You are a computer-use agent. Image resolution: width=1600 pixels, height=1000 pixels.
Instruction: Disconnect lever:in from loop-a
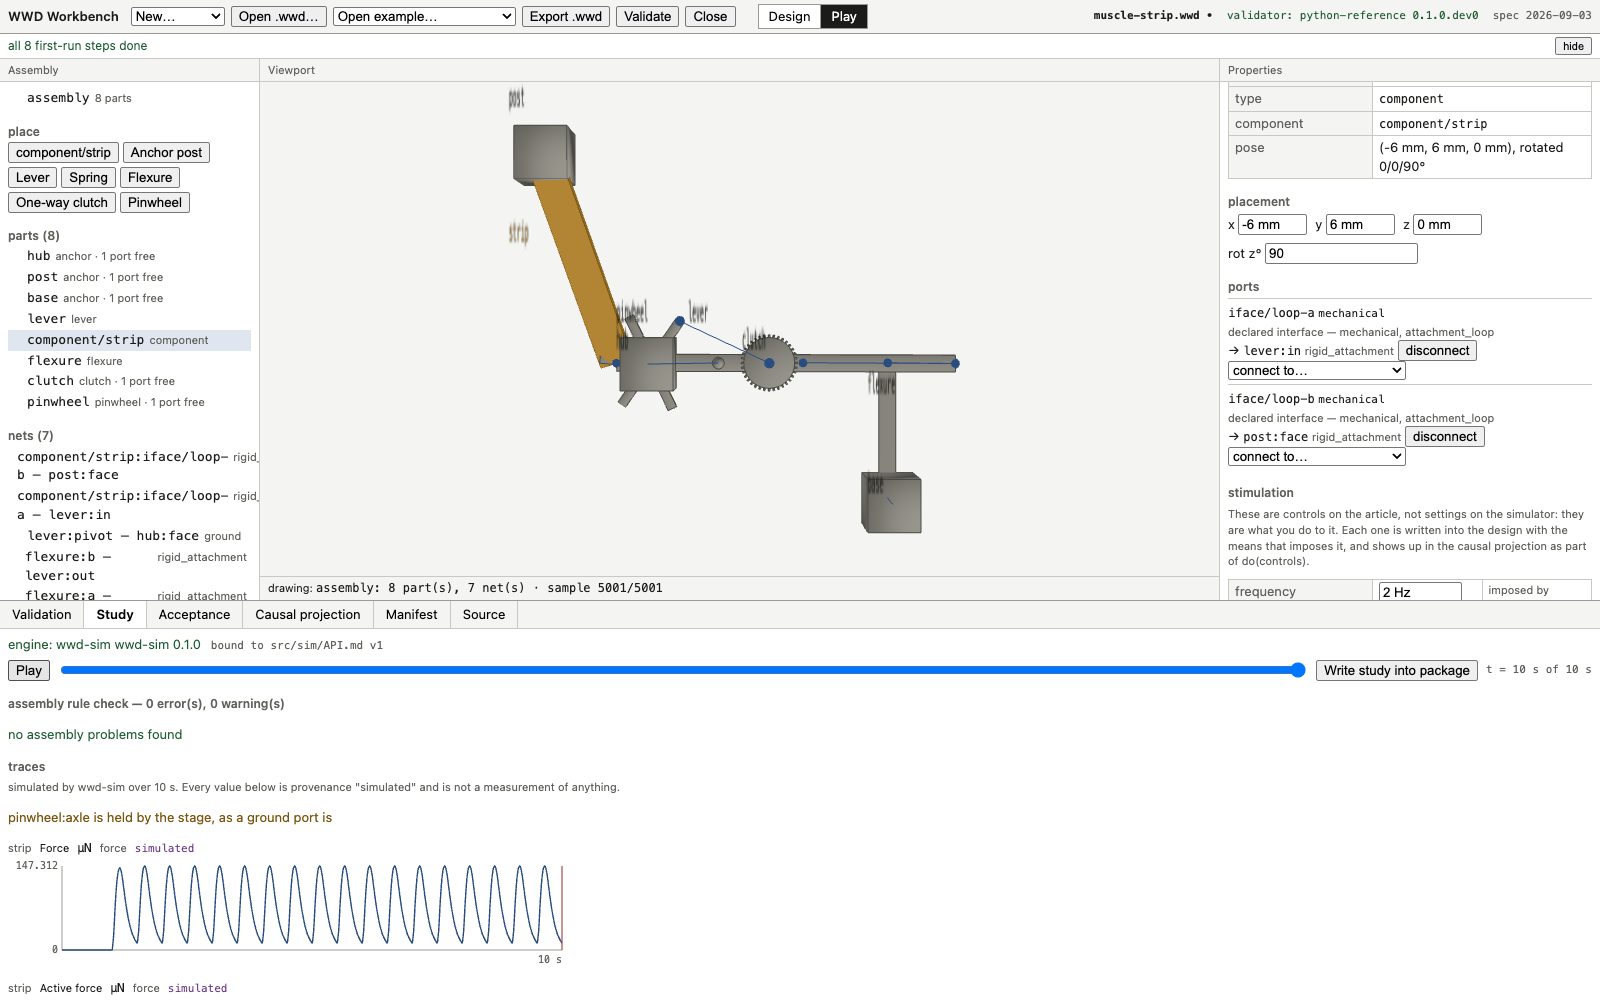(1437, 351)
